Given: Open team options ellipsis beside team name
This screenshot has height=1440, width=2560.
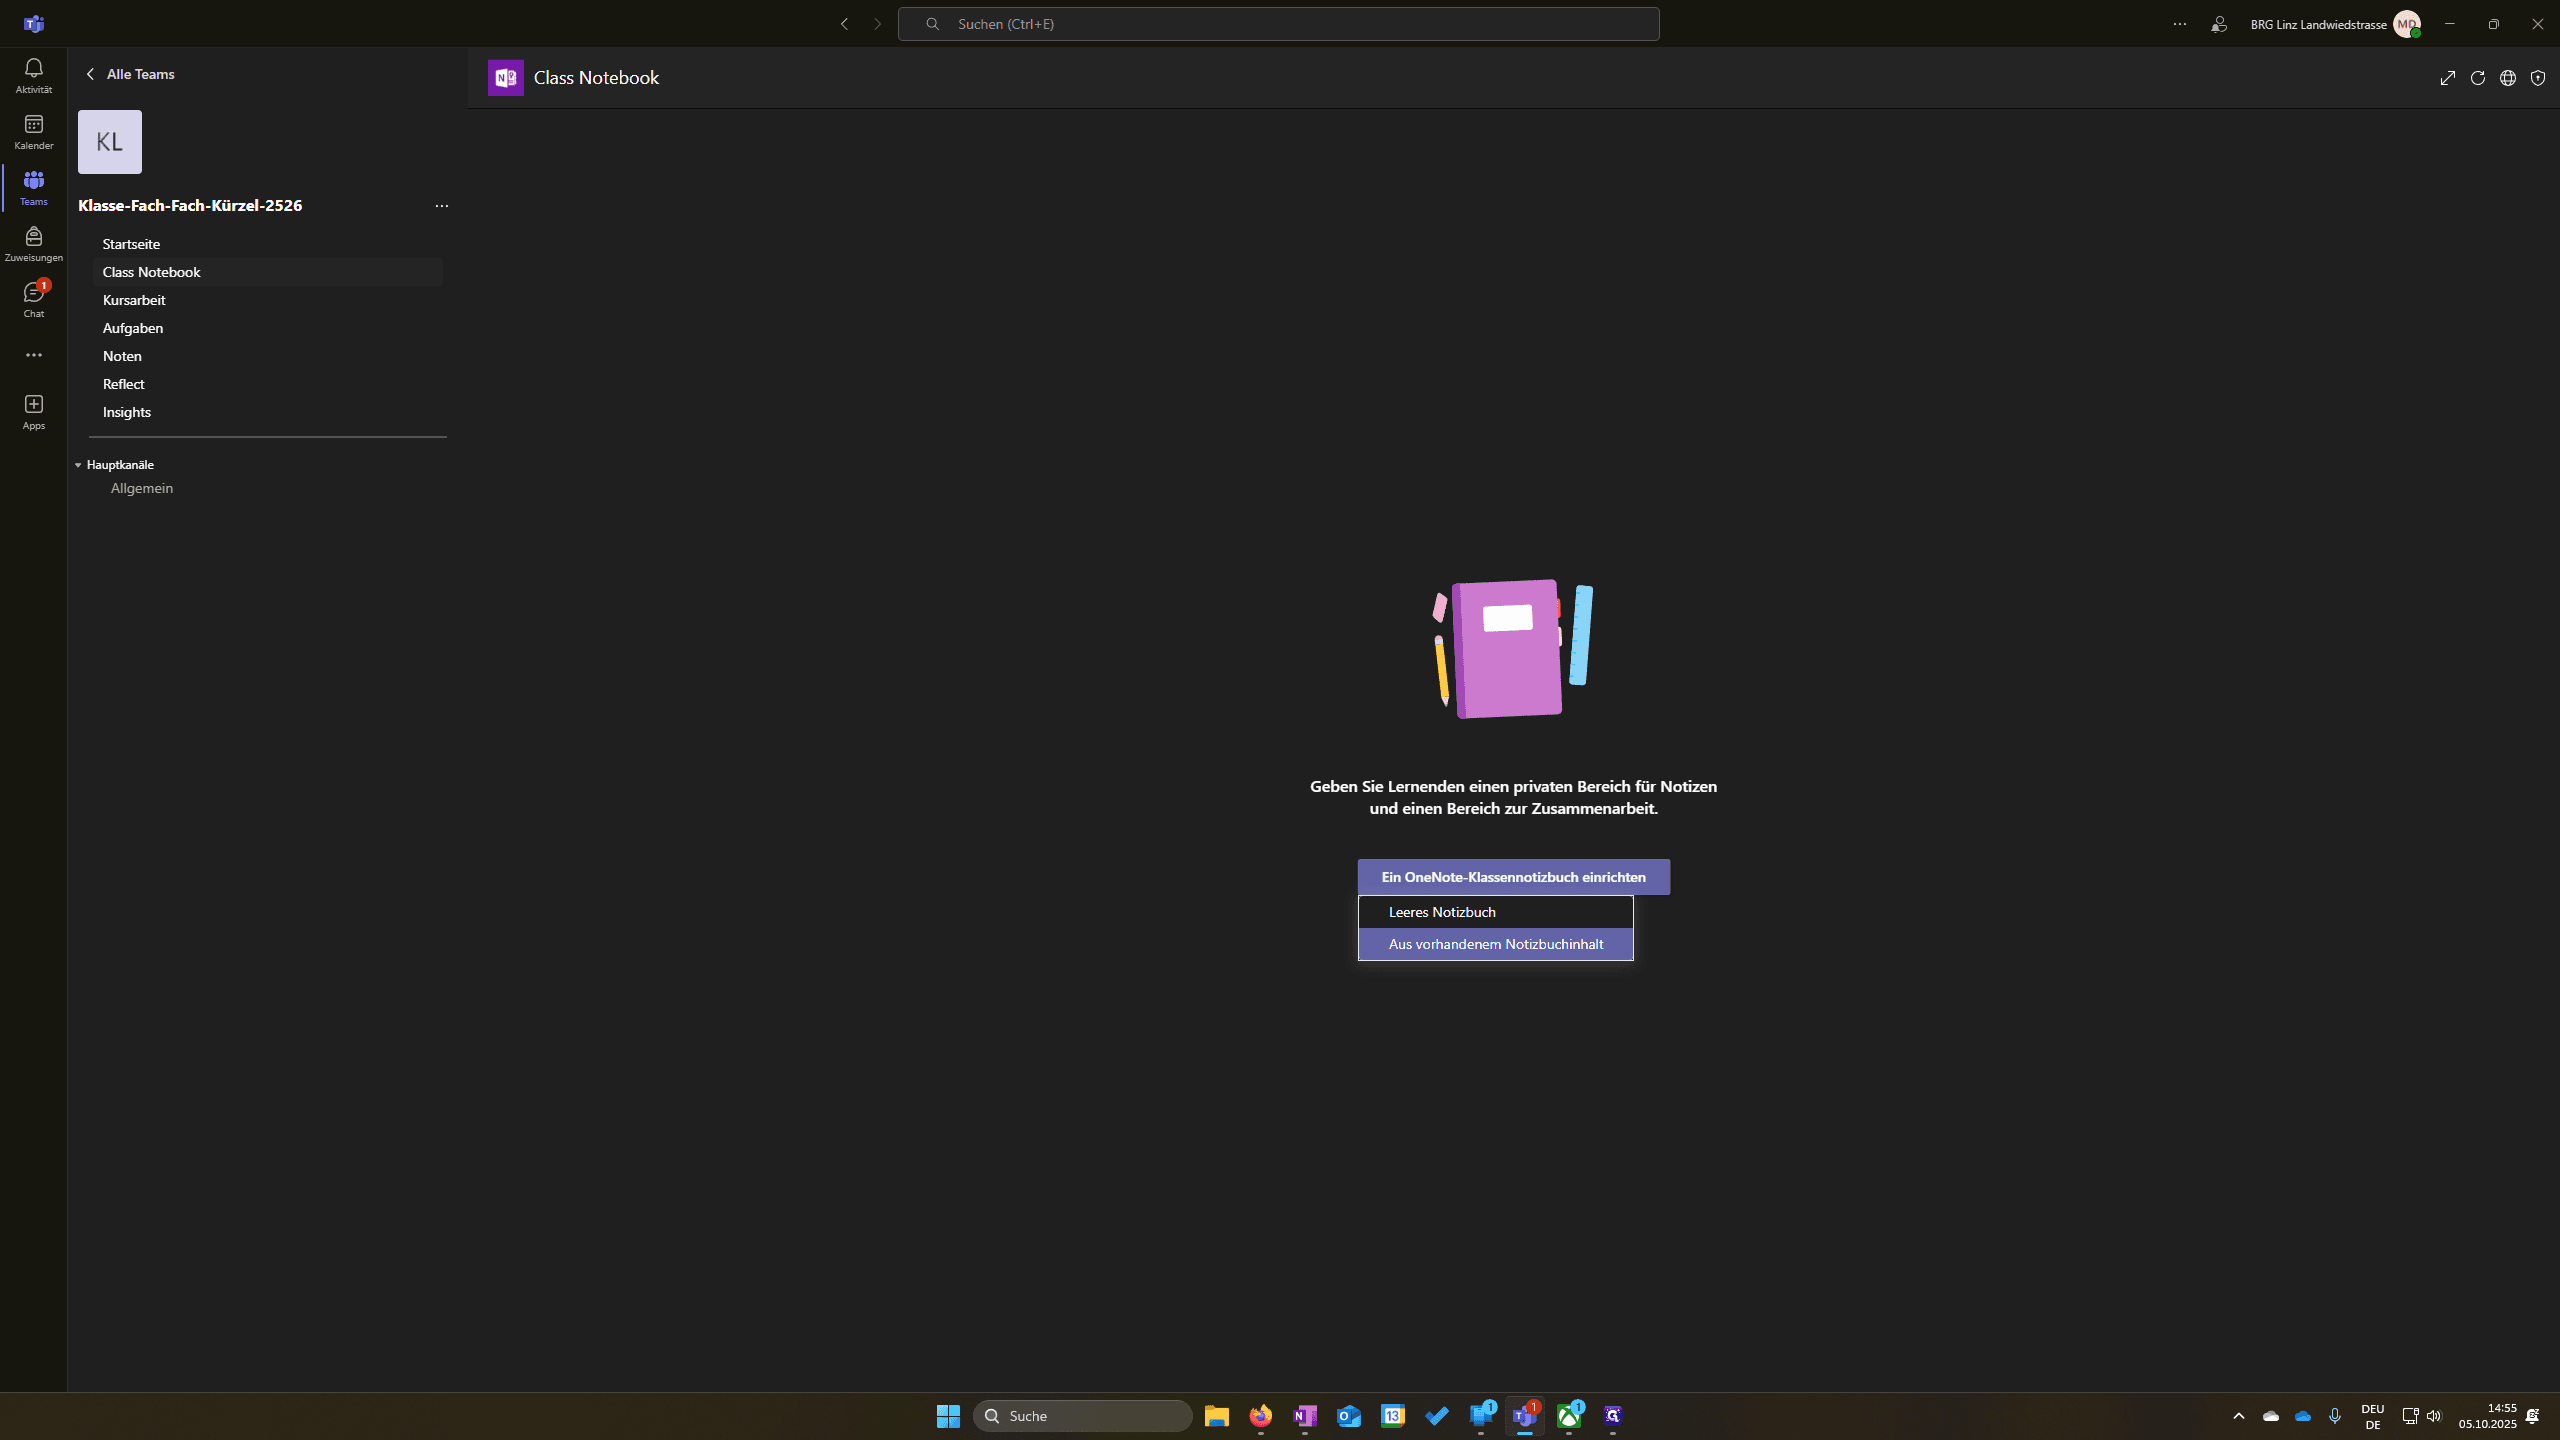Looking at the screenshot, I should click(441, 206).
